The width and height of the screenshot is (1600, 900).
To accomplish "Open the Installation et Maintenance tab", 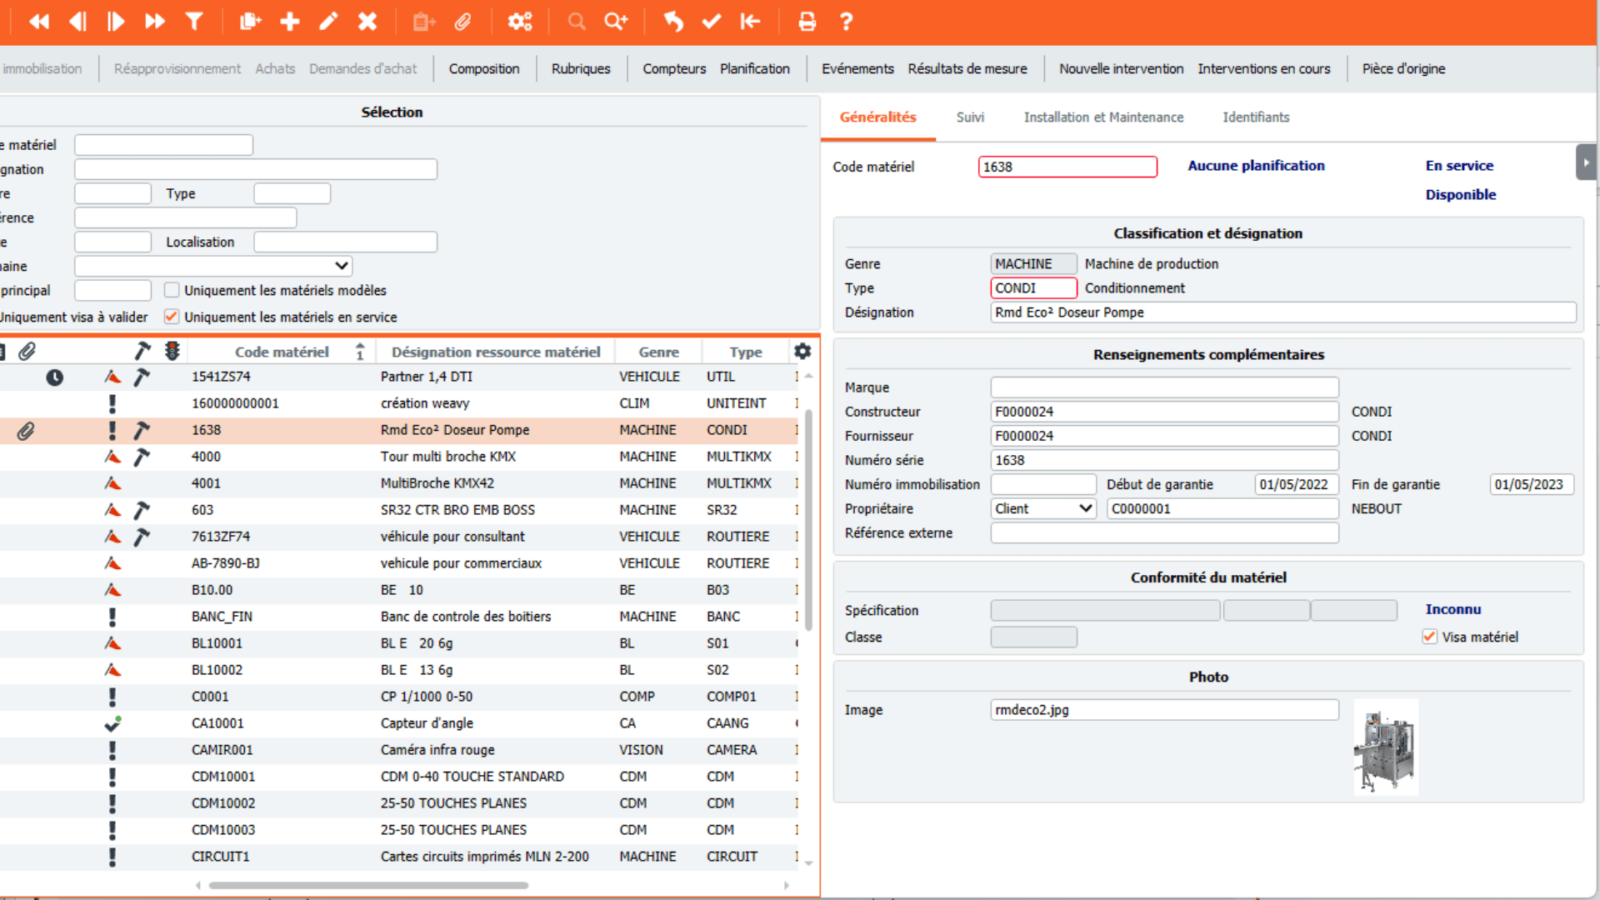I will pyautogui.click(x=1103, y=117).
